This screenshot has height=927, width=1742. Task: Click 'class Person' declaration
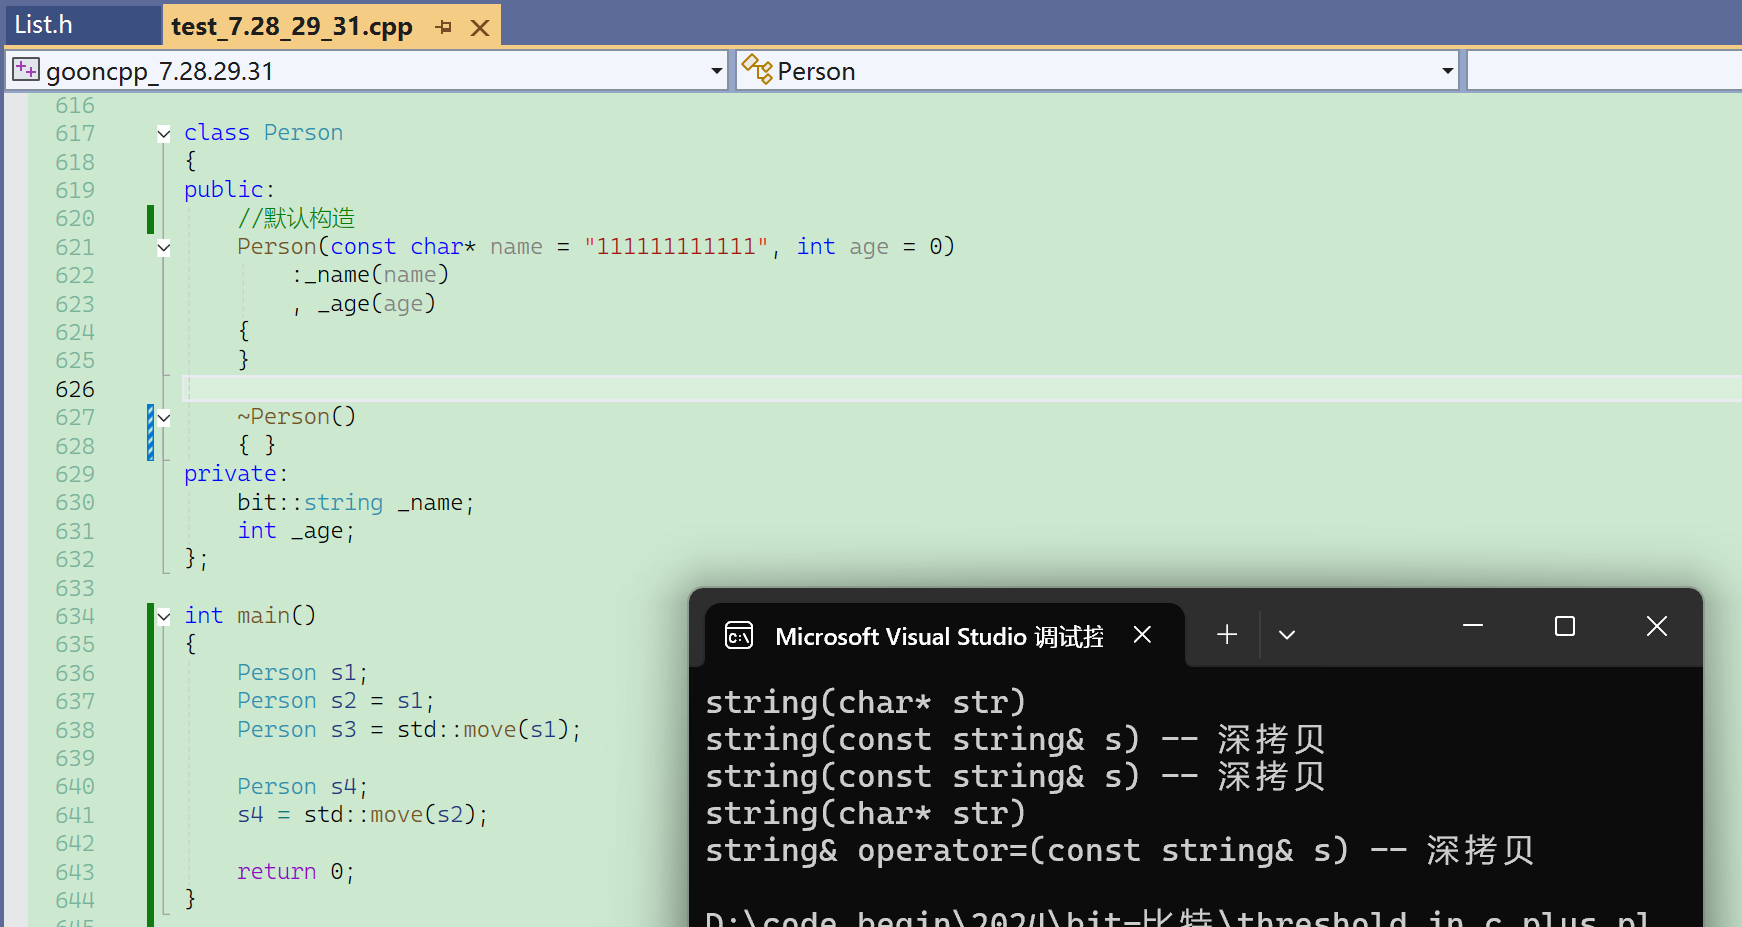263,133
